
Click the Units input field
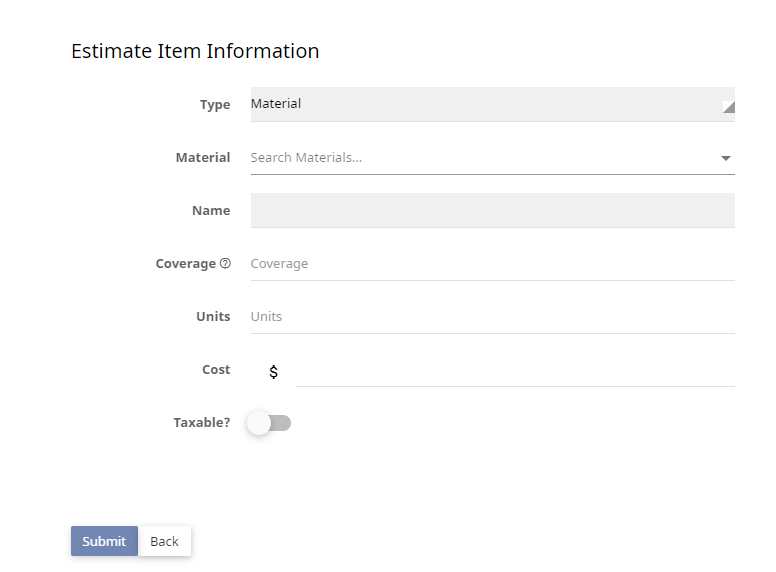point(492,317)
